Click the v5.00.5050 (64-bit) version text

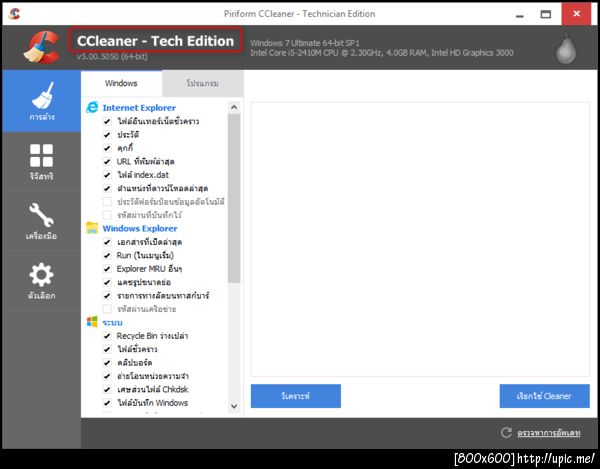(x=112, y=57)
